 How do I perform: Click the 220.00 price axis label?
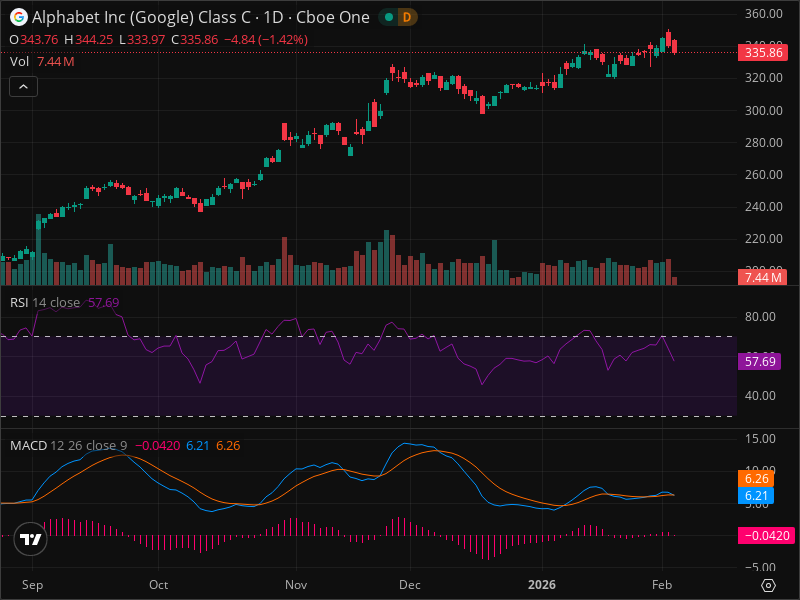click(764, 239)
